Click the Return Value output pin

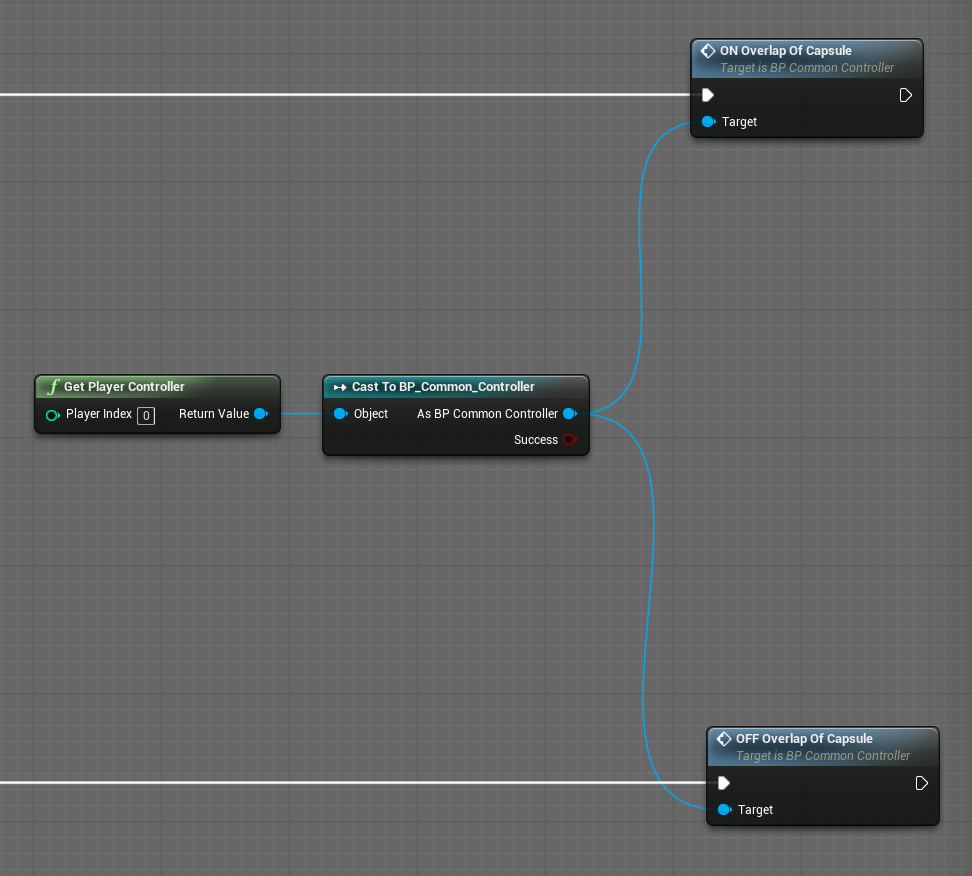261,414
